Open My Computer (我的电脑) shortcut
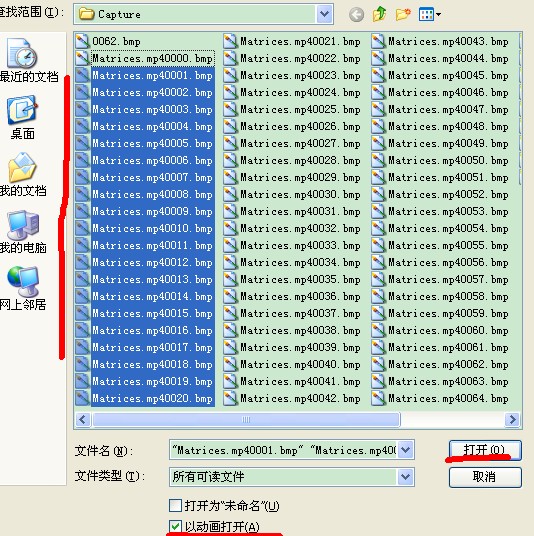Viewport: 534px width, 536px height. 23,231
